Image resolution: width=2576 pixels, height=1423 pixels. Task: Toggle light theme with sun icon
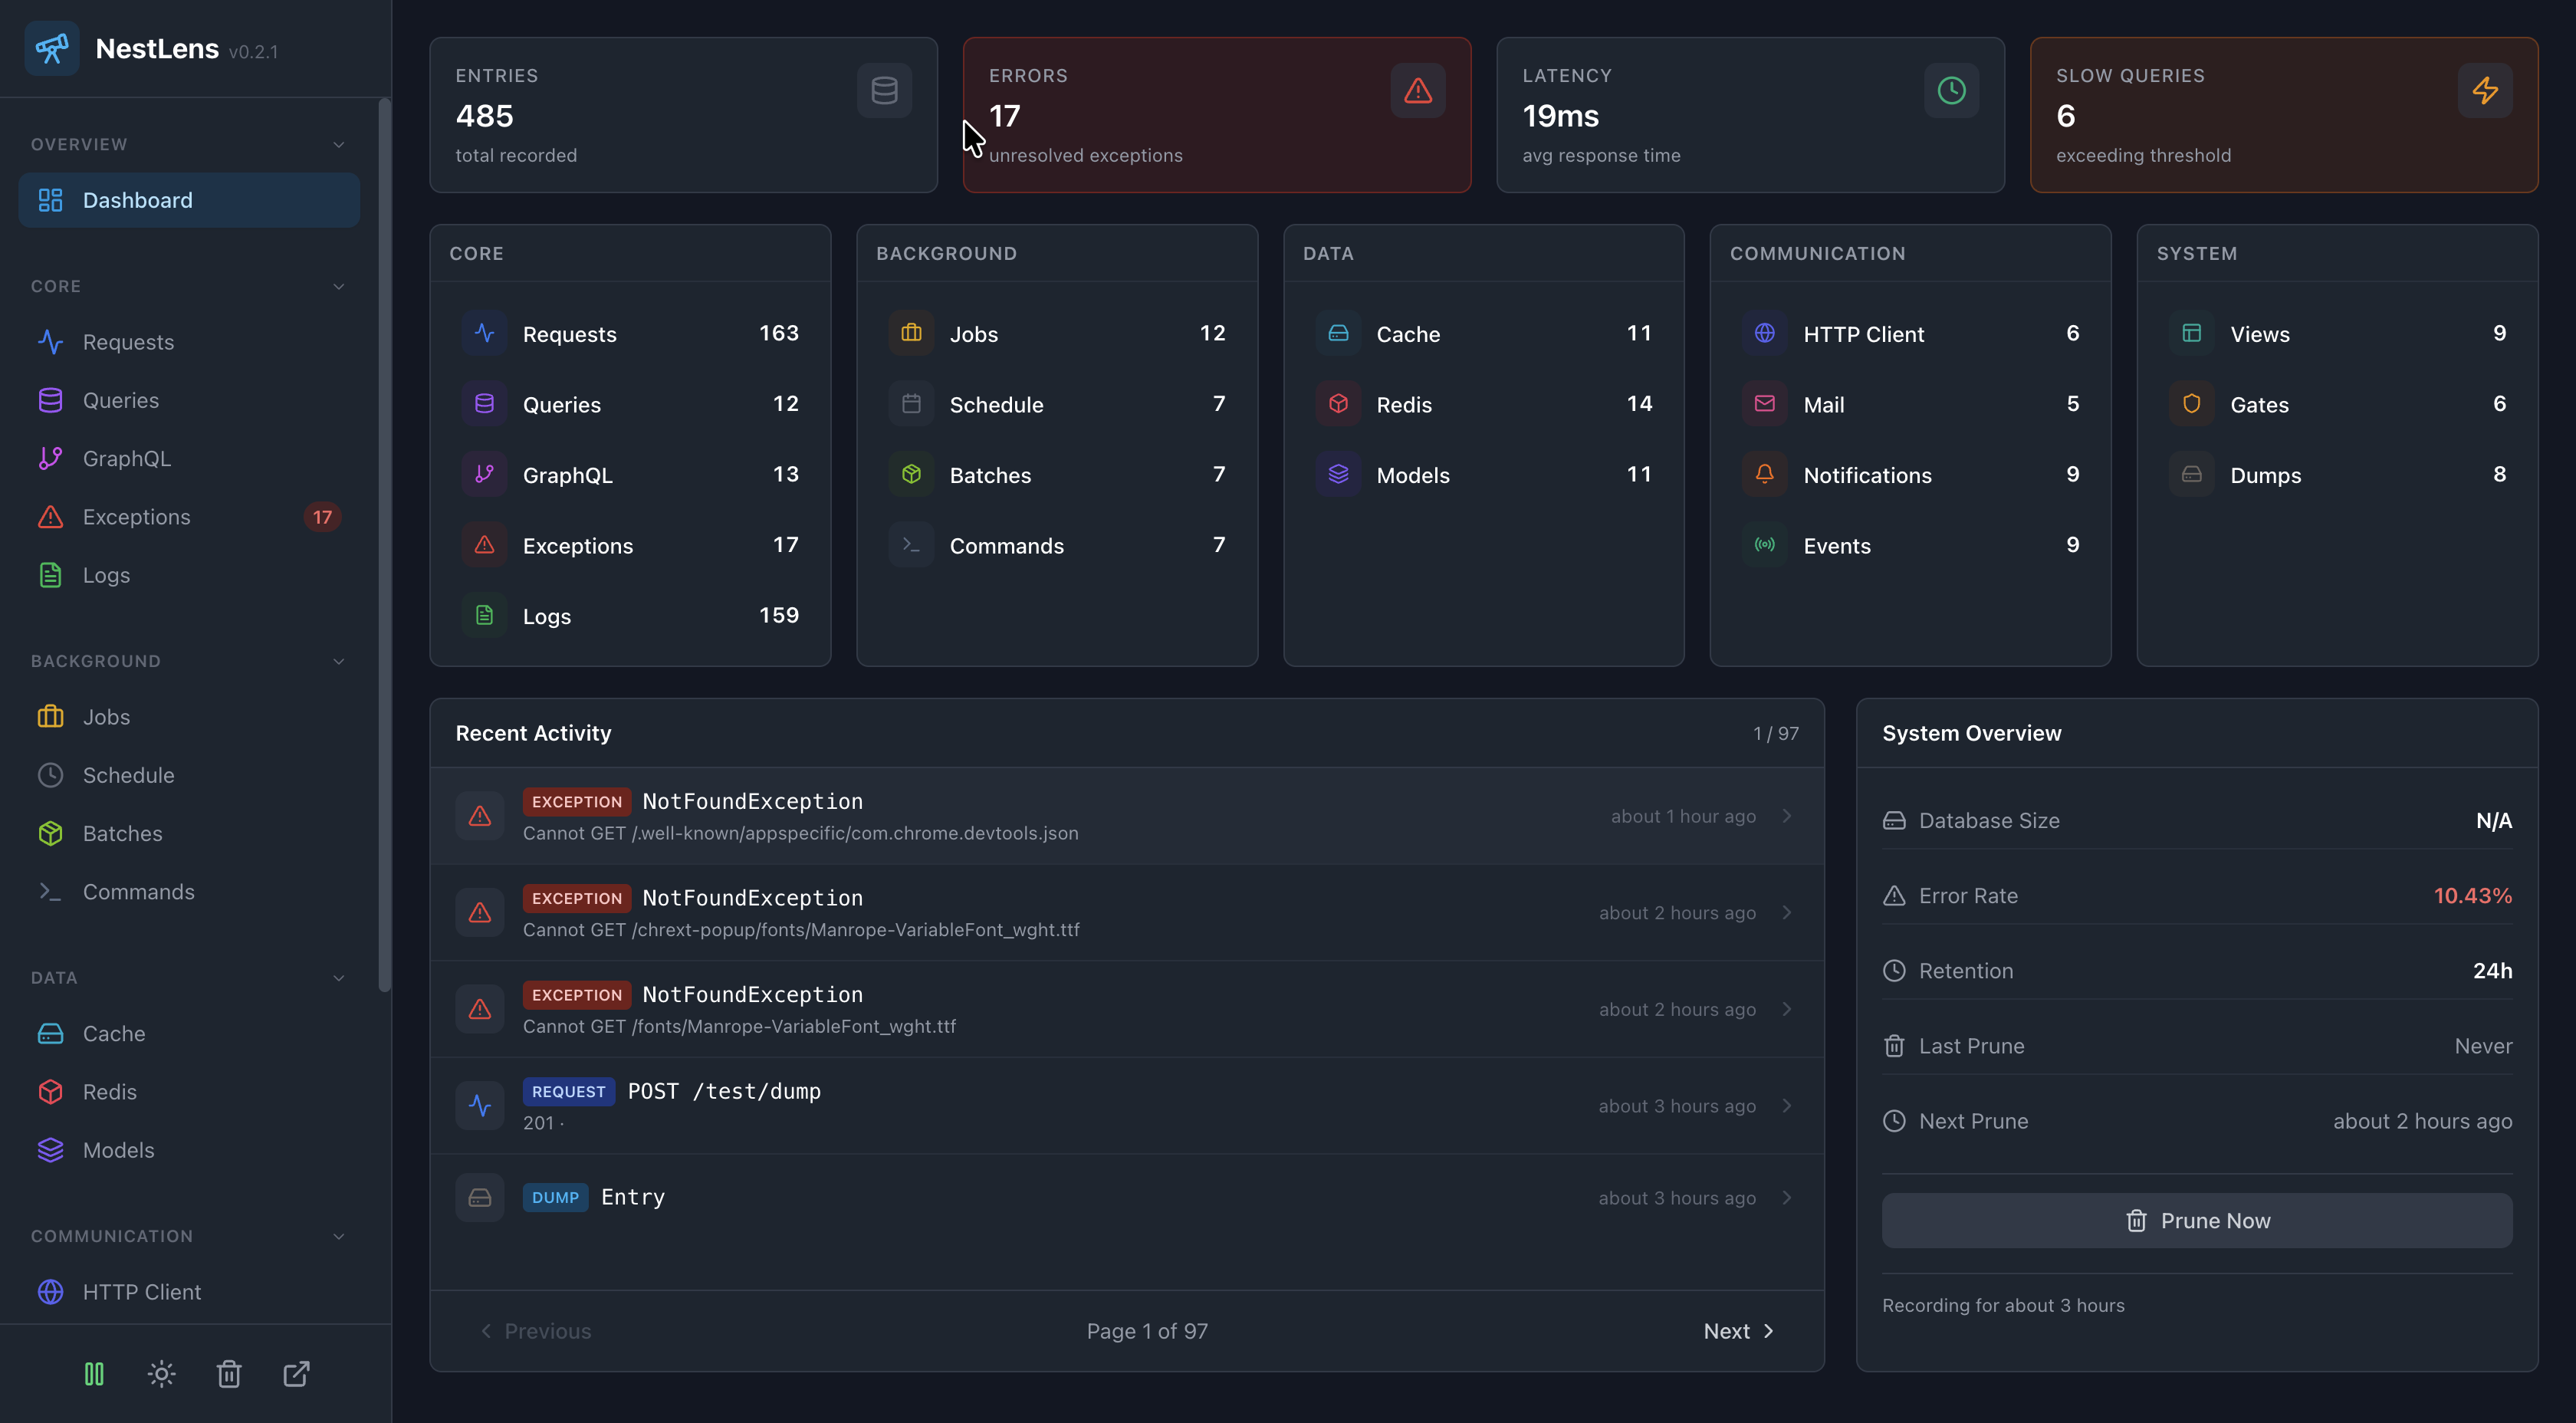(161, 1374)
